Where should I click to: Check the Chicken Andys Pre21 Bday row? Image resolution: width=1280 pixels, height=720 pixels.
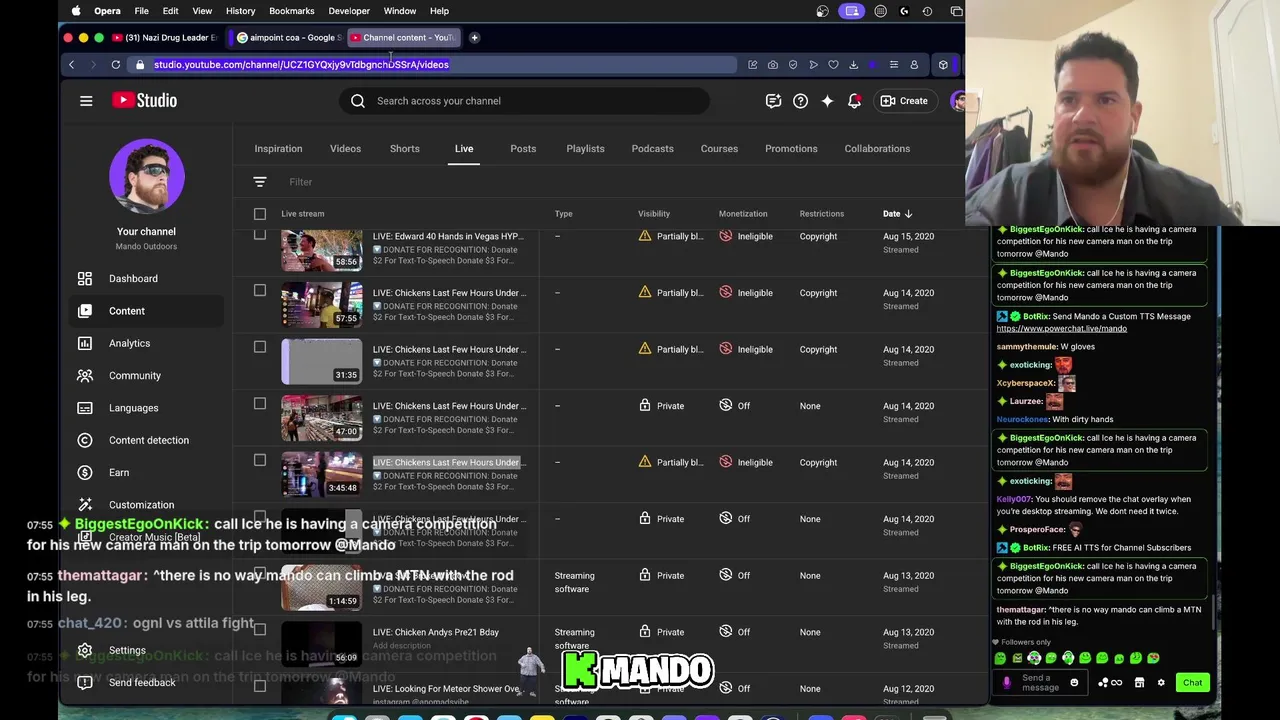tap(260, 630)
